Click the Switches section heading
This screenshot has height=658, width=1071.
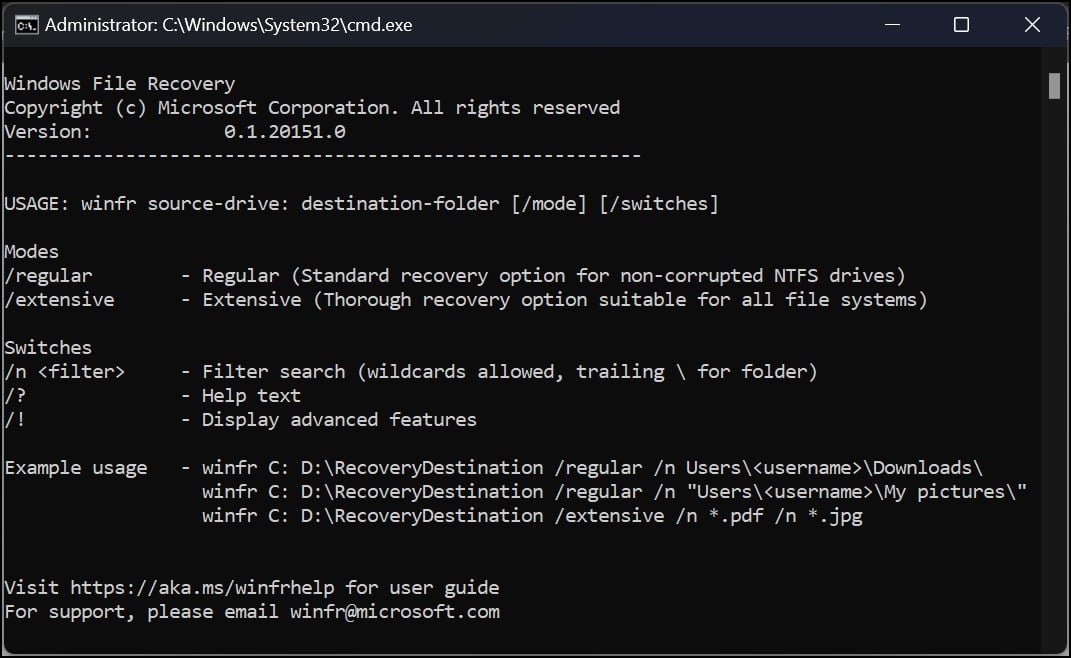click(48, 348)
